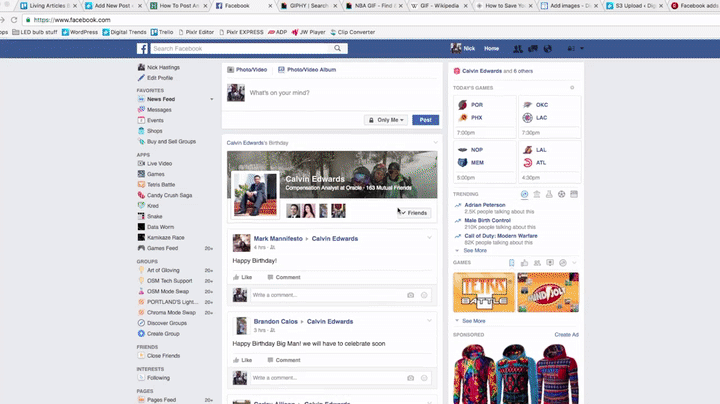Image resolution: width=720 pixels, height=404 pixels.
Task: Open LAL vs ATL game card
Action: tap(550, 162)
